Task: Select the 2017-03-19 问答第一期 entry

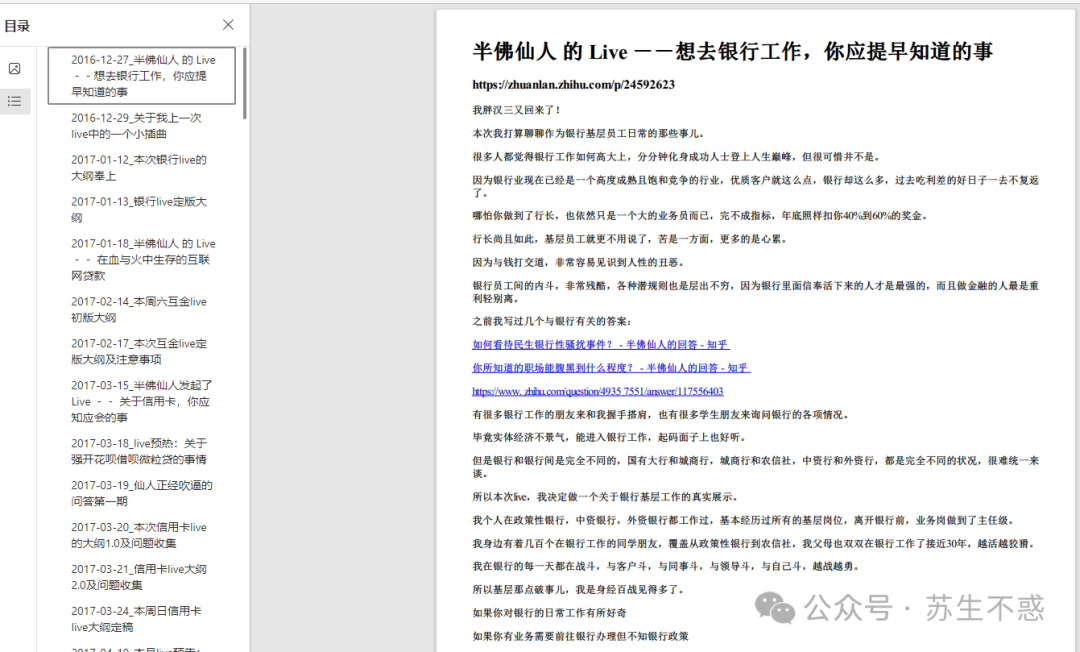Action: 139,491
